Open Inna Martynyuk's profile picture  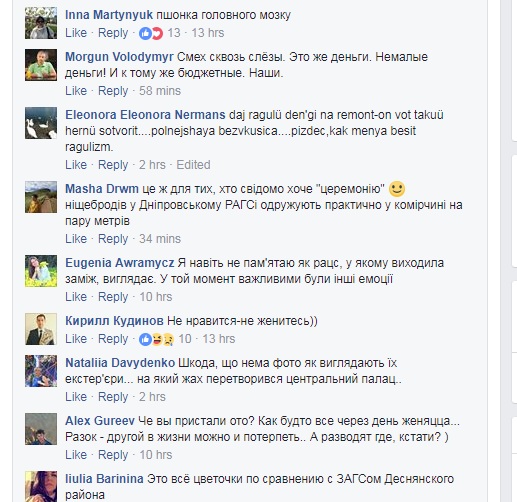point(41,23)
